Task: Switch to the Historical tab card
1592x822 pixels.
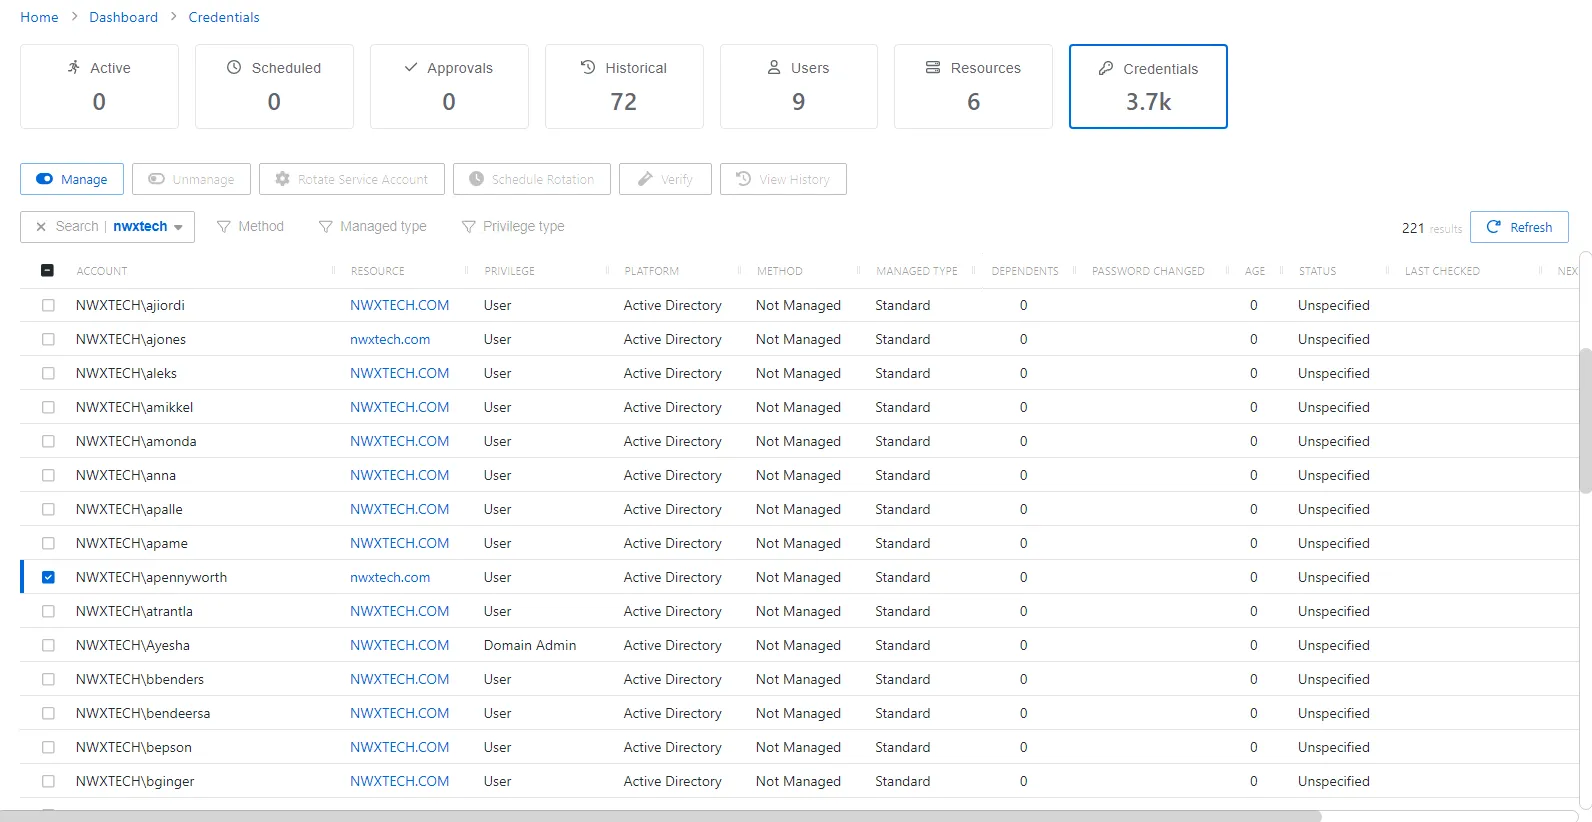Action: pyautogui.click(x=624, y=86)
